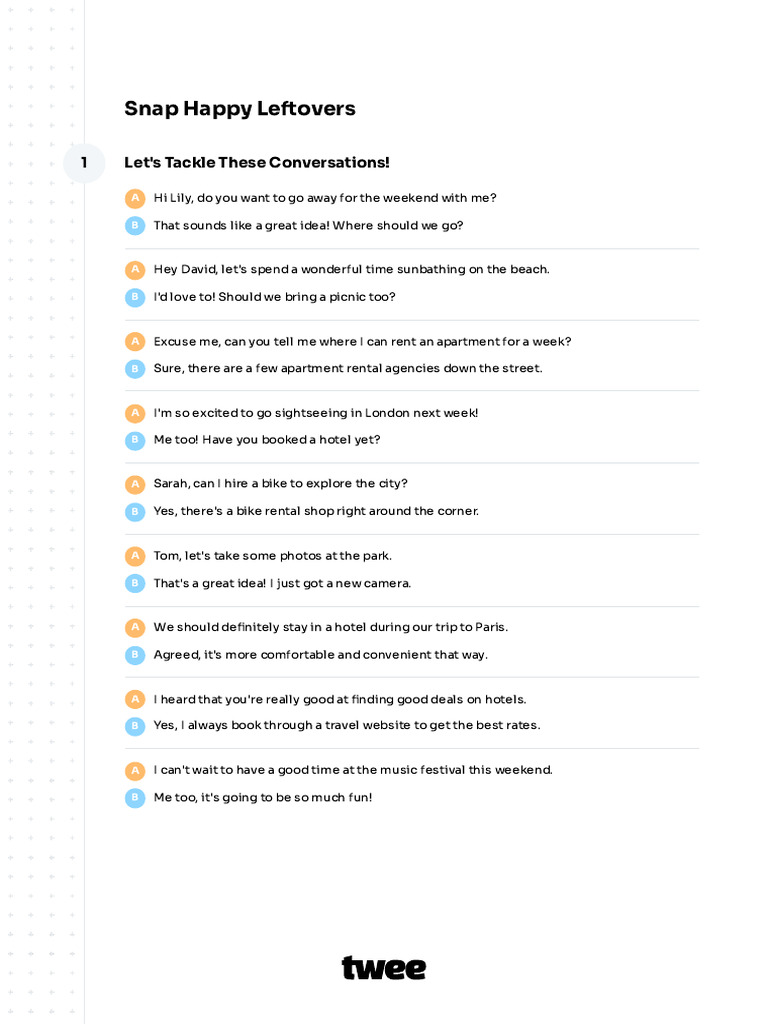
Task: Click the "Let's Tackle These Conversations!" heading
Action: (x=257, y=163)
